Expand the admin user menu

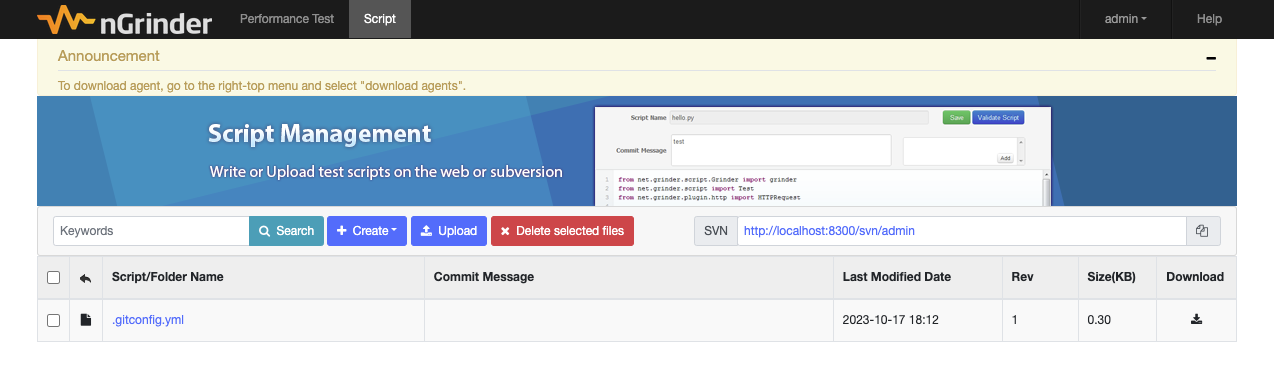[x=1125, y=19]
